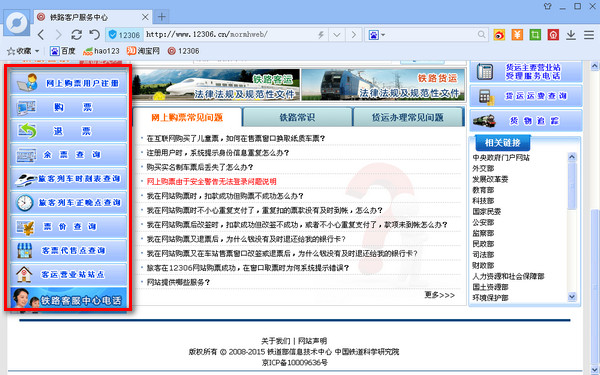Viewport: 600px width, 375px height.
Task: Open 人力资源和社会保障部 related link
Action: [x=508, y=276]
